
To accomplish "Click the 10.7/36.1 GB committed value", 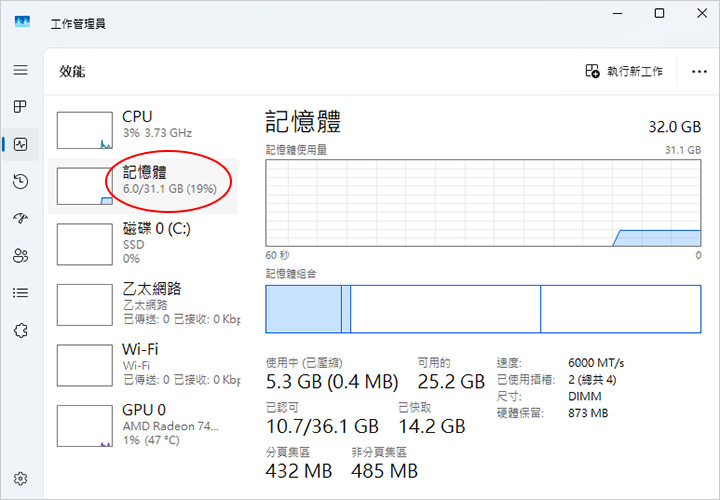I will point(322,426).
